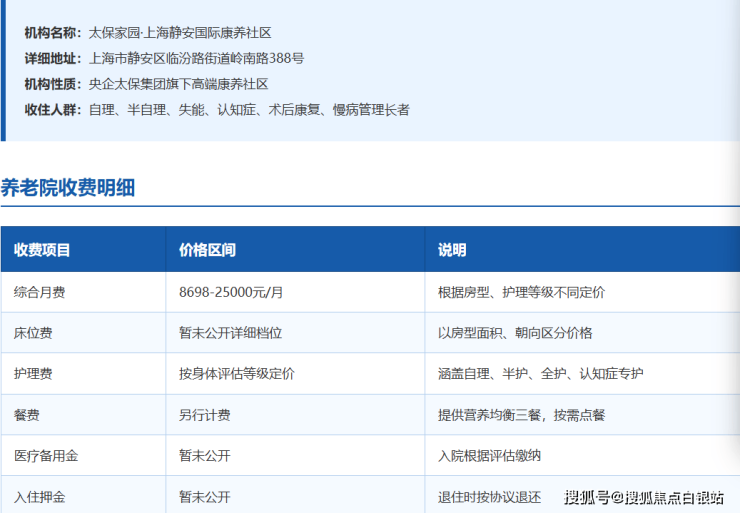Select text 央企太保集团旗下高端康养社区
This screenshot has width=740, height=513.
(178, 84)
